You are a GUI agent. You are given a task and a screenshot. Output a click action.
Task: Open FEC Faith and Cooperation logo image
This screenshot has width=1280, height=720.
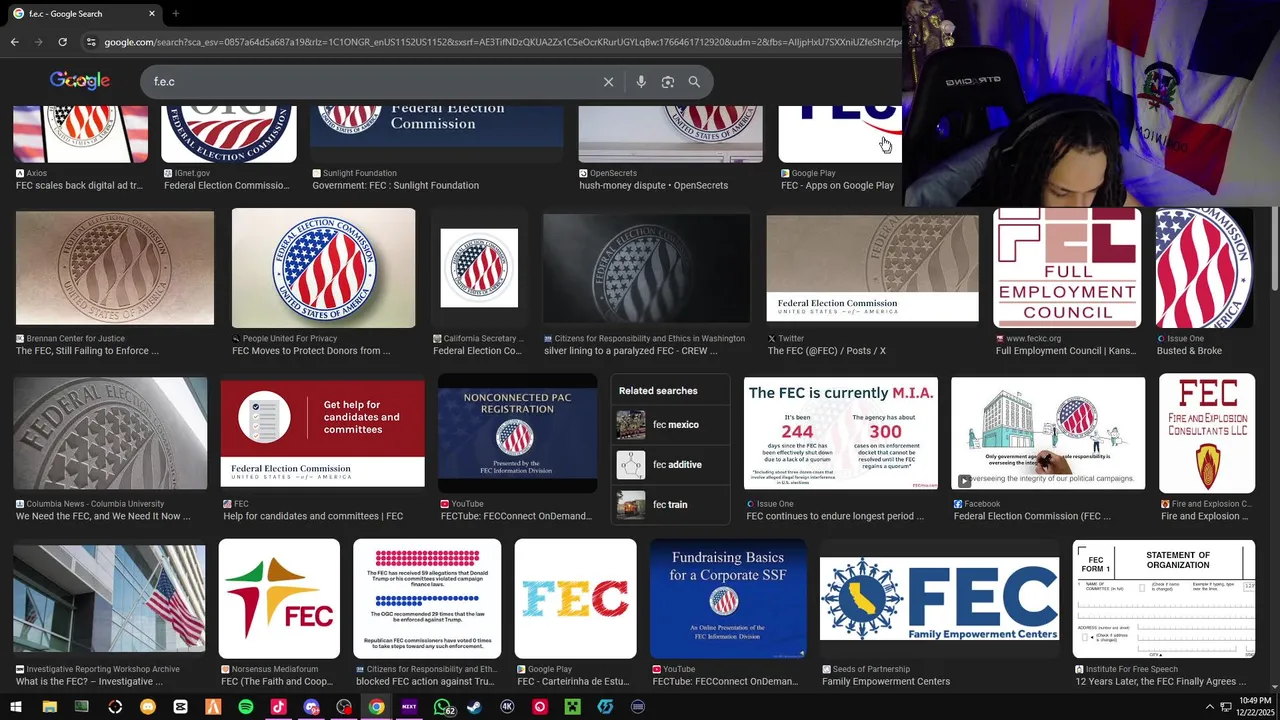click(279, 598)
